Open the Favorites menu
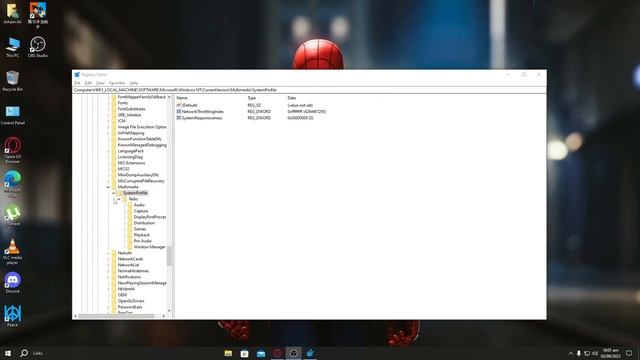 117,83
